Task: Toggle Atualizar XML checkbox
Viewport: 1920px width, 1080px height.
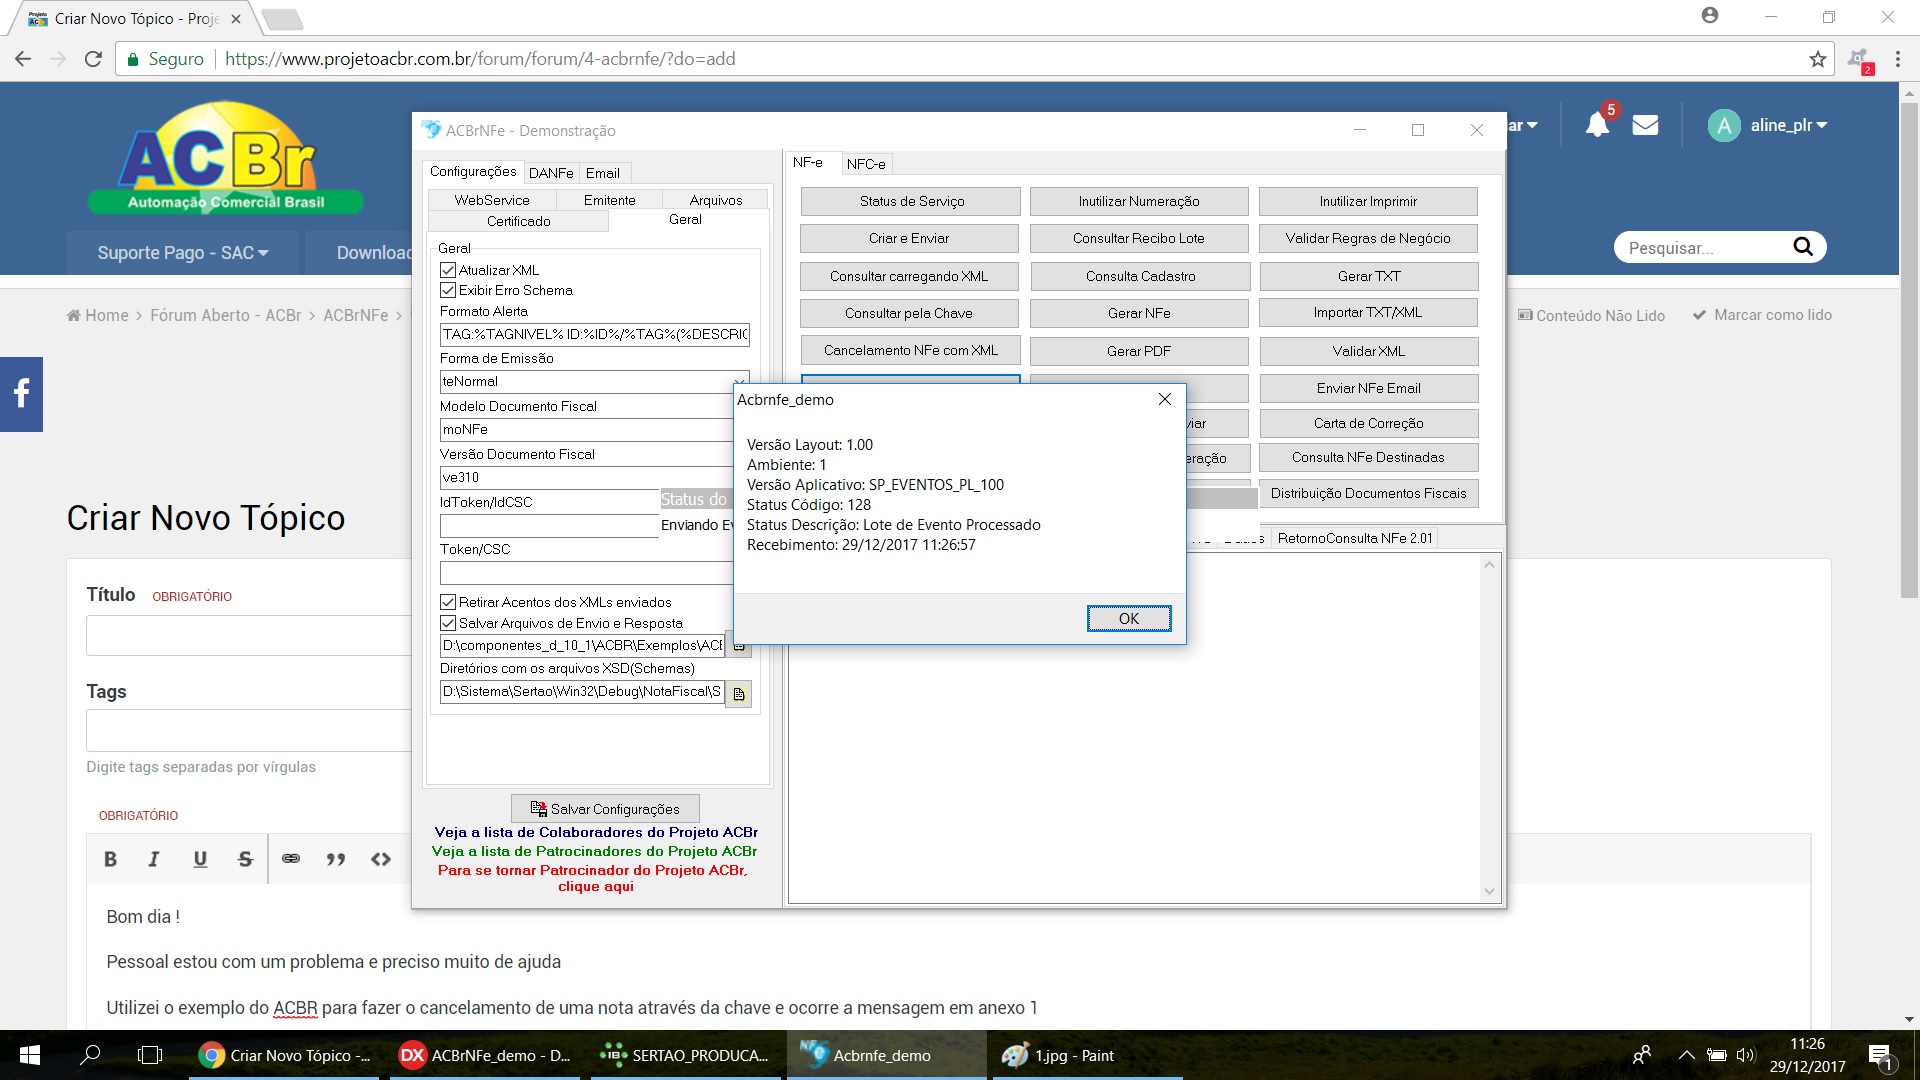Action: (448, 270)
